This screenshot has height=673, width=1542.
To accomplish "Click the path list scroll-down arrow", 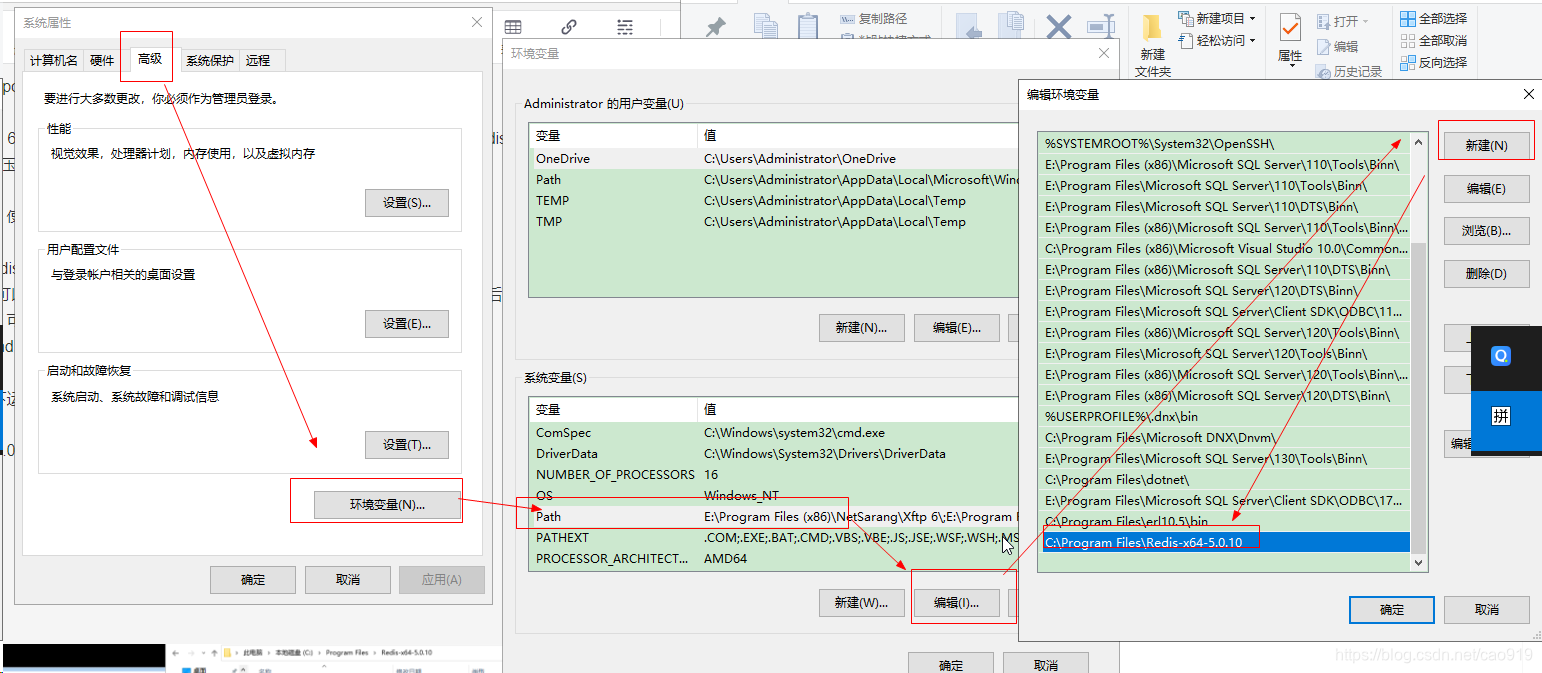I will pyautogui.click(x=1418, y=563).
